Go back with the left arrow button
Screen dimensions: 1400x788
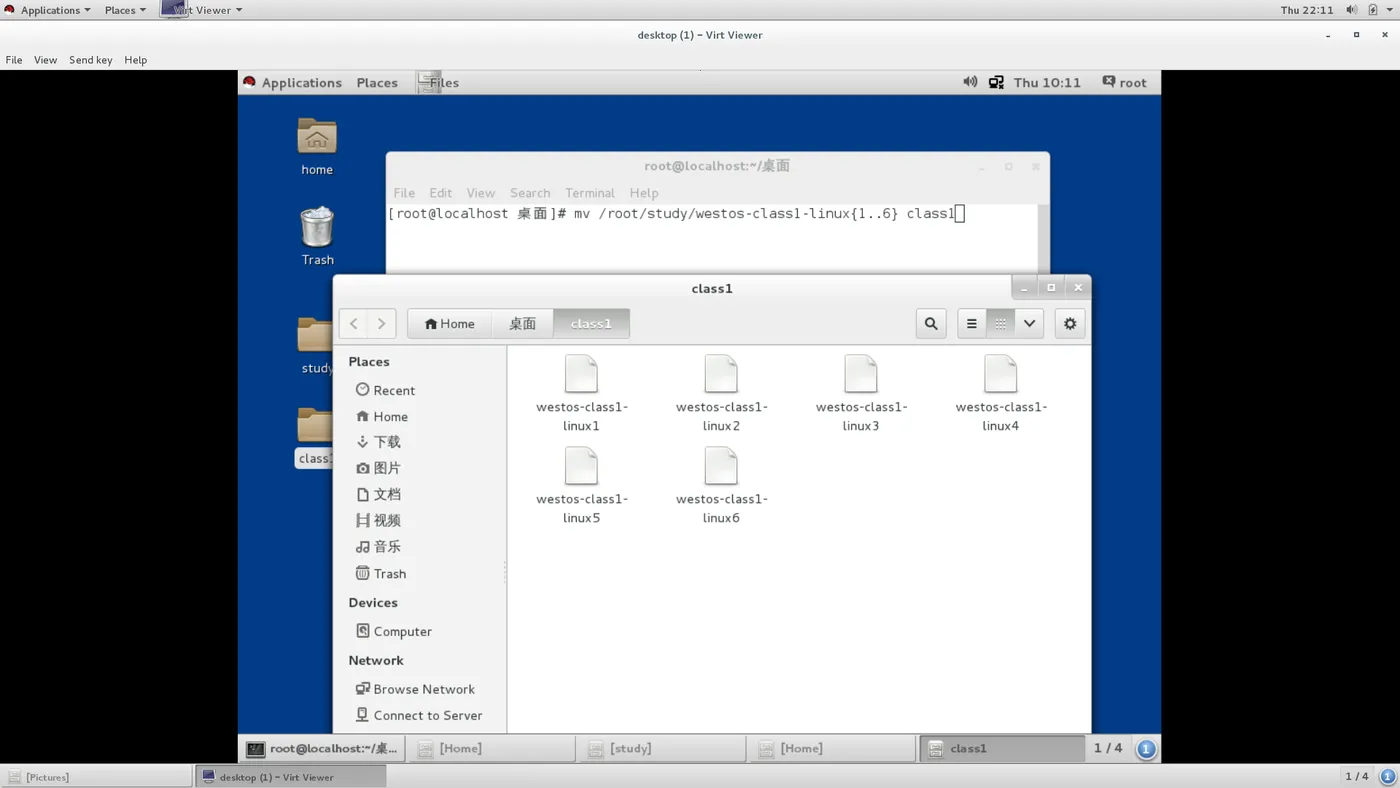(x=353, y=323)
